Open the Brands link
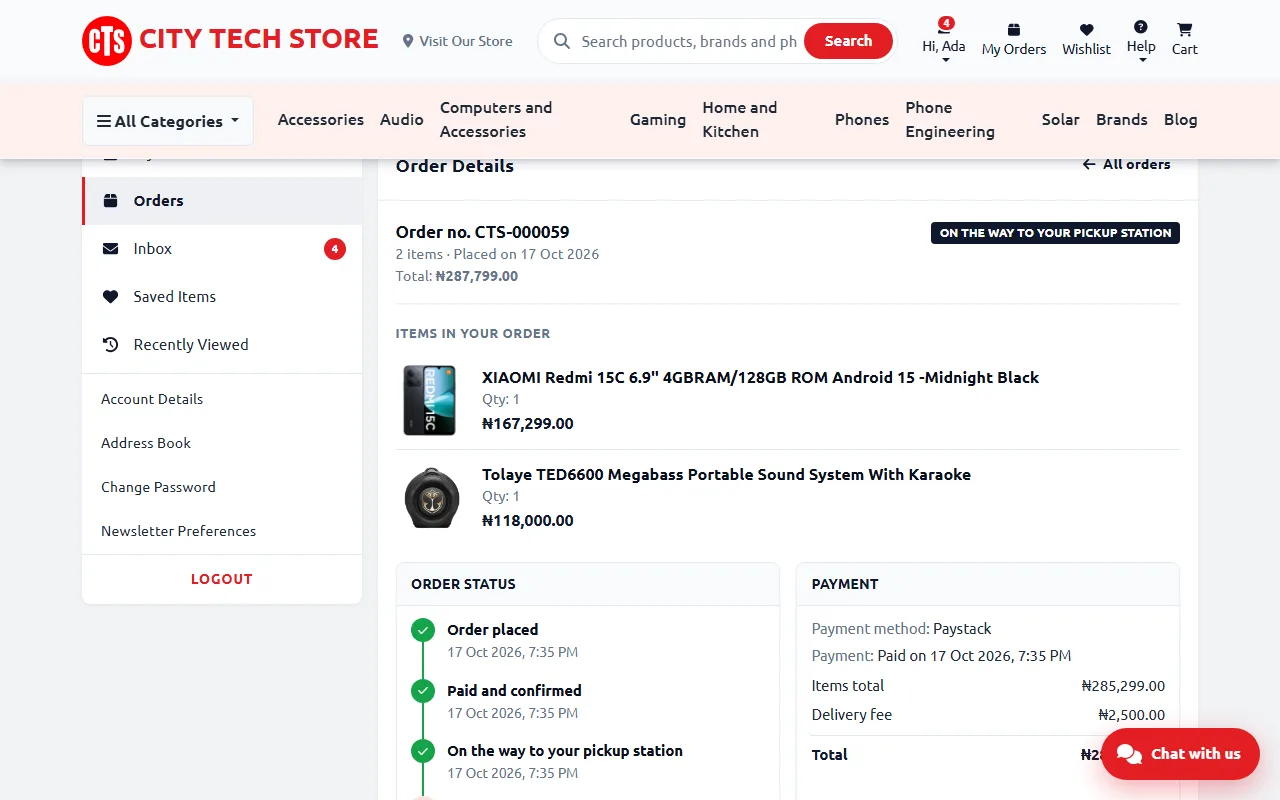Screen dimensions: 1280x800 pos(1122,120)
